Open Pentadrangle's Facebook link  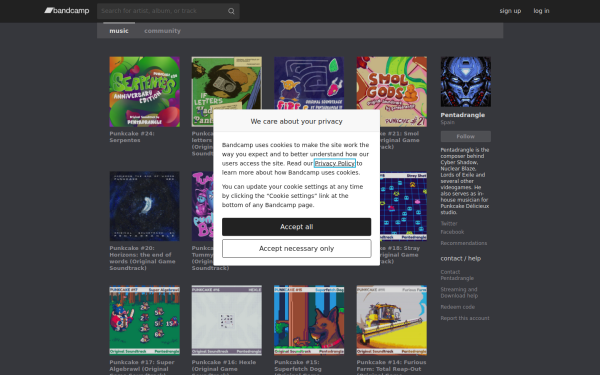[x=452, y=232]
